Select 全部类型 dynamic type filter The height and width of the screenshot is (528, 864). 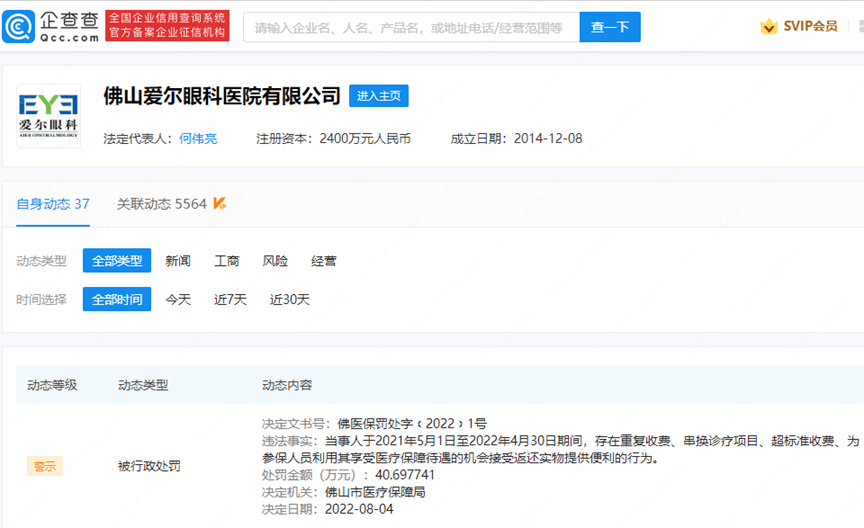click(x=117, y=261)
